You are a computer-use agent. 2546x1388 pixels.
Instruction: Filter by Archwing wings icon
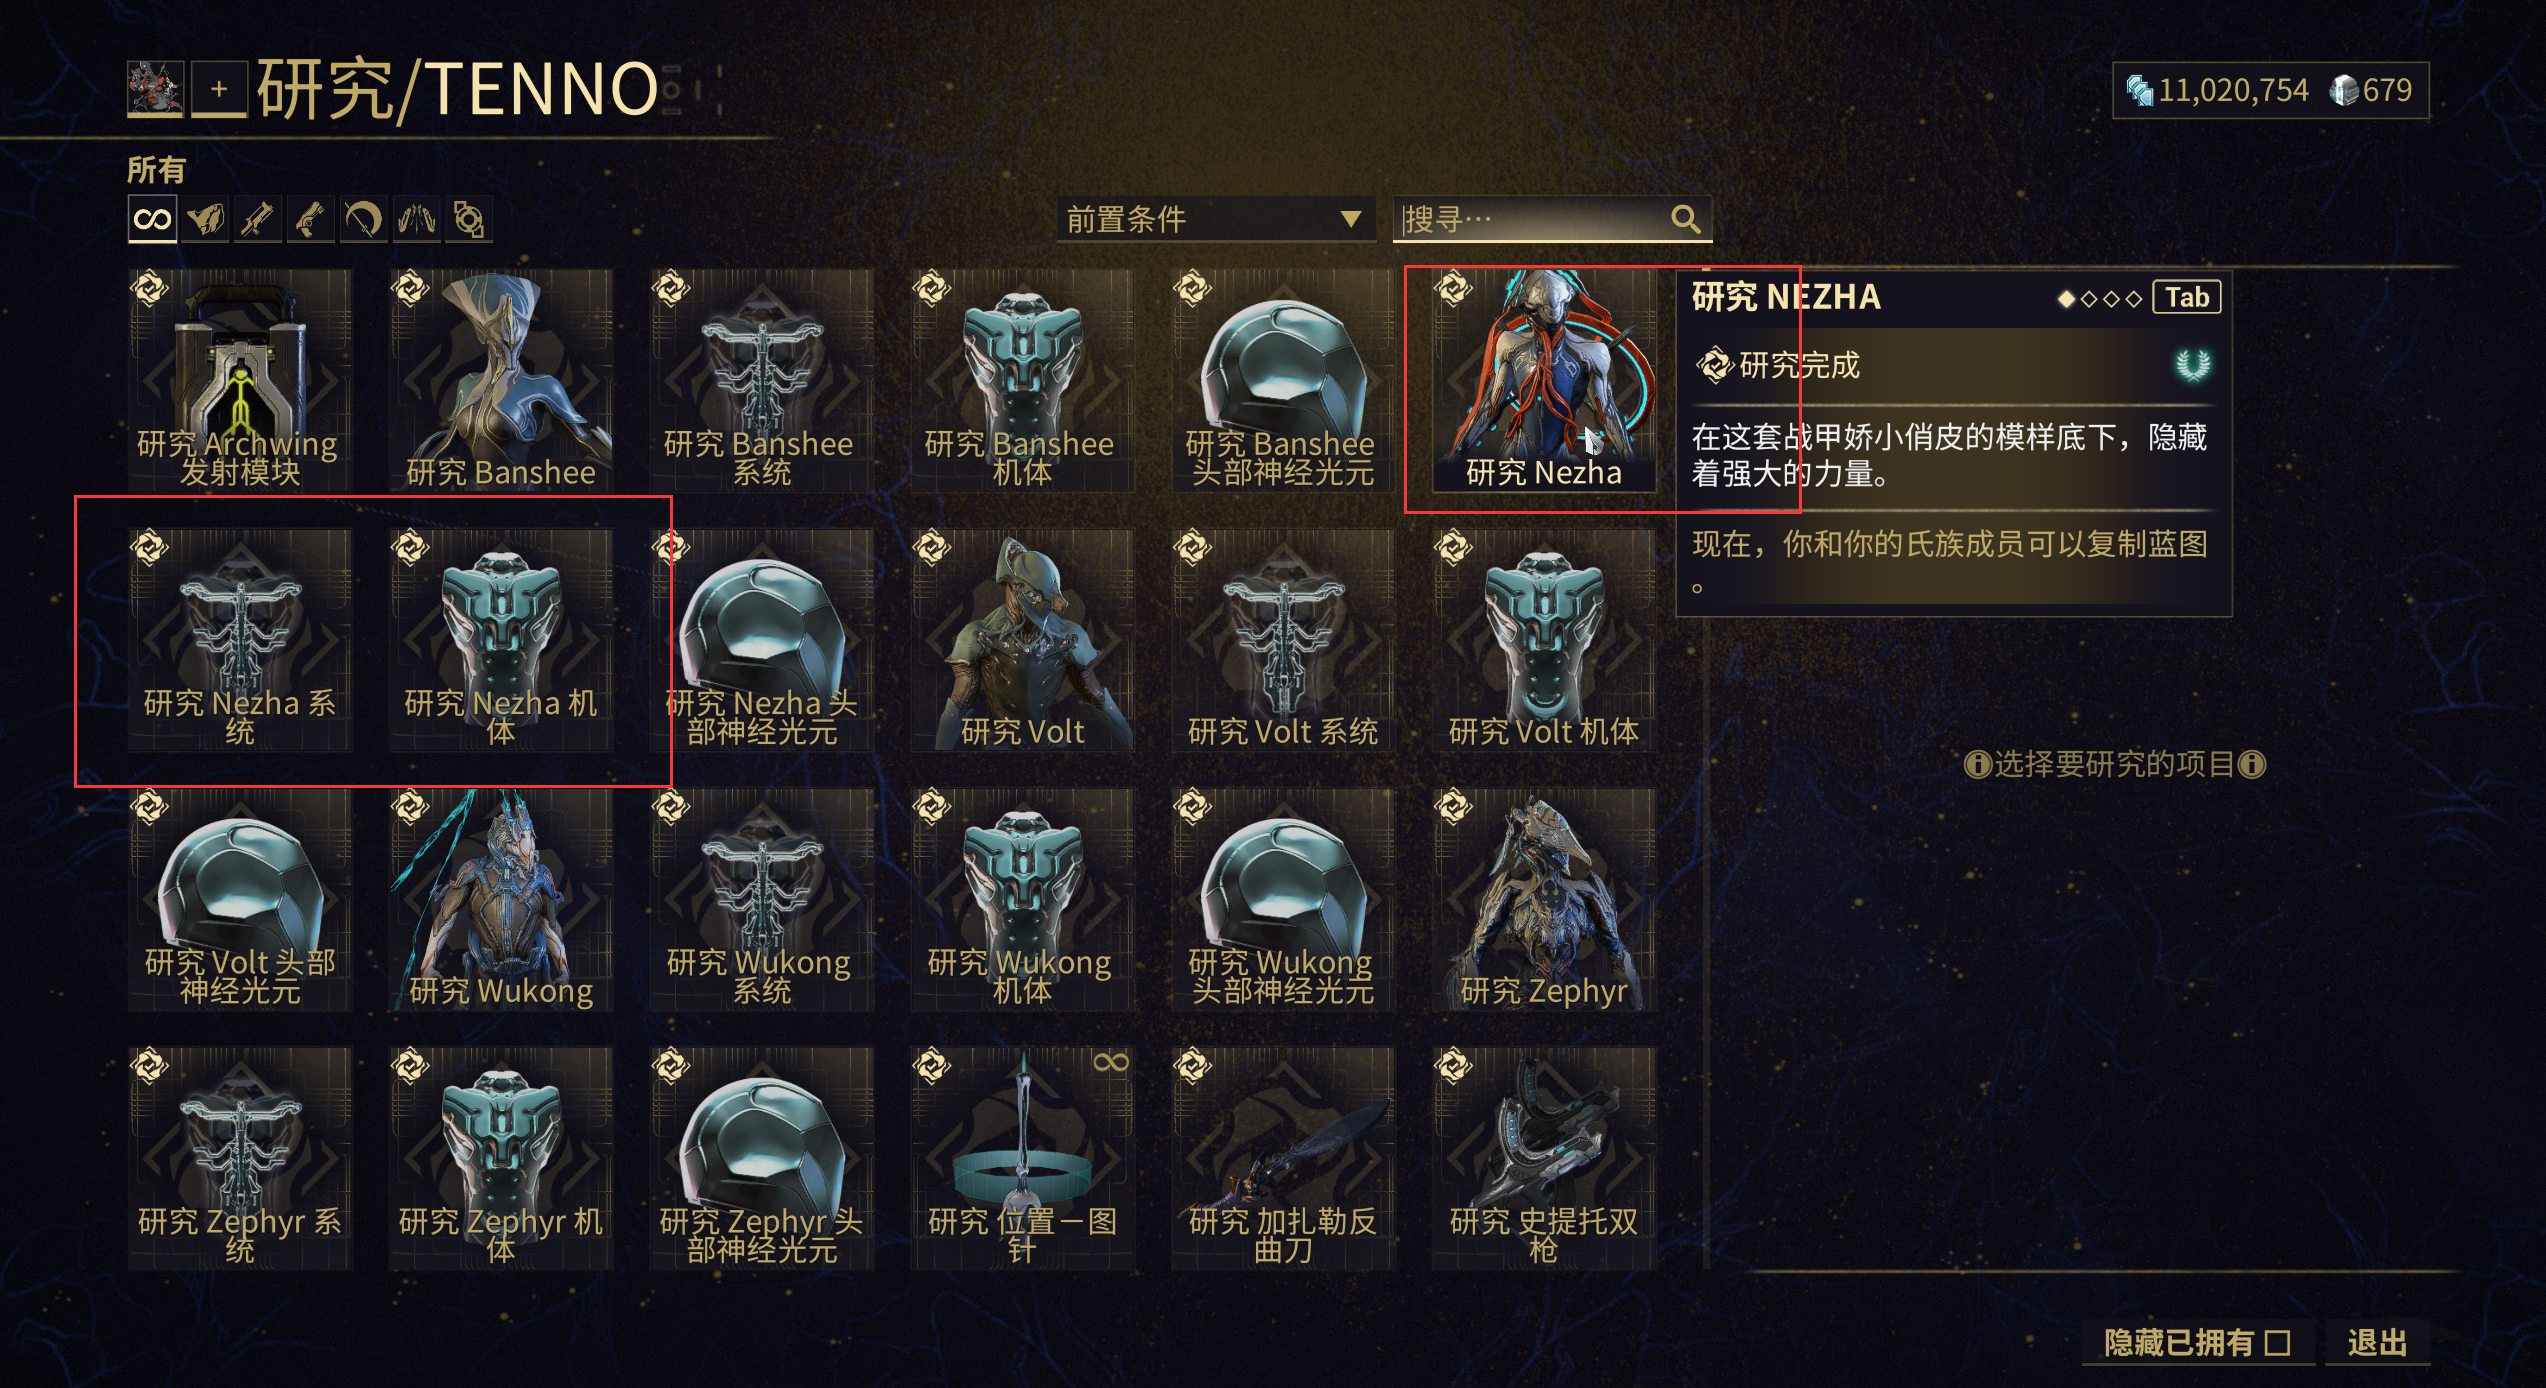[x=416, y=219]
